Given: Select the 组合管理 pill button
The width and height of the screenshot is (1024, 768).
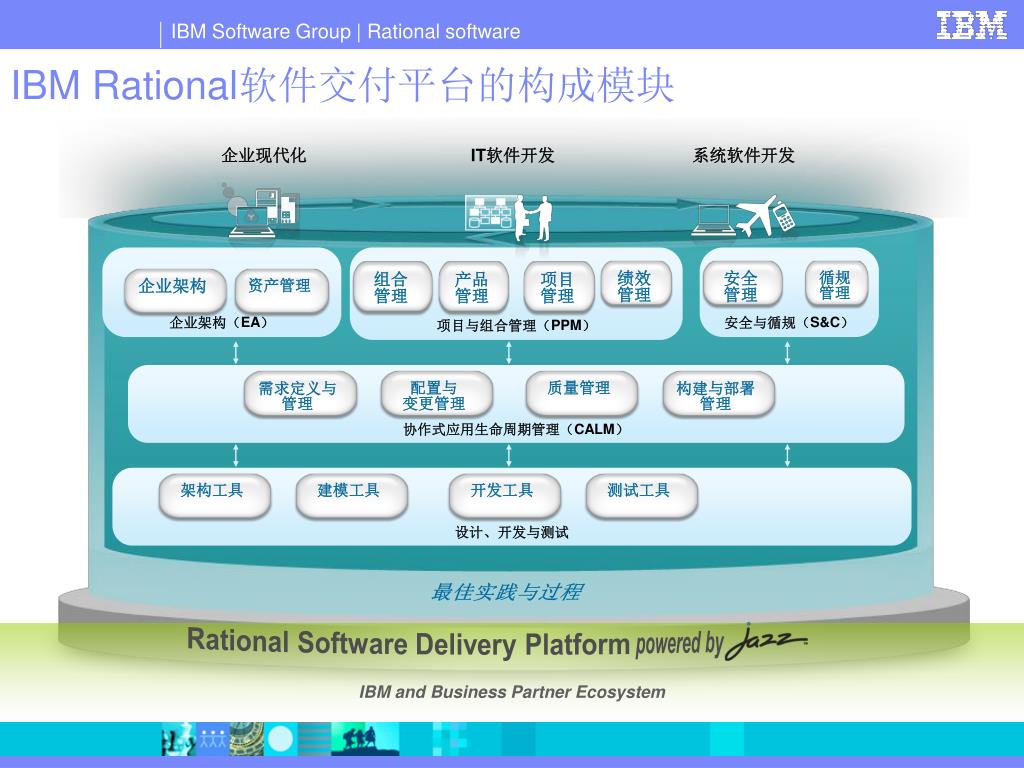Looking at the screenshot, I should pyautogui.click(x=392, y=286).
